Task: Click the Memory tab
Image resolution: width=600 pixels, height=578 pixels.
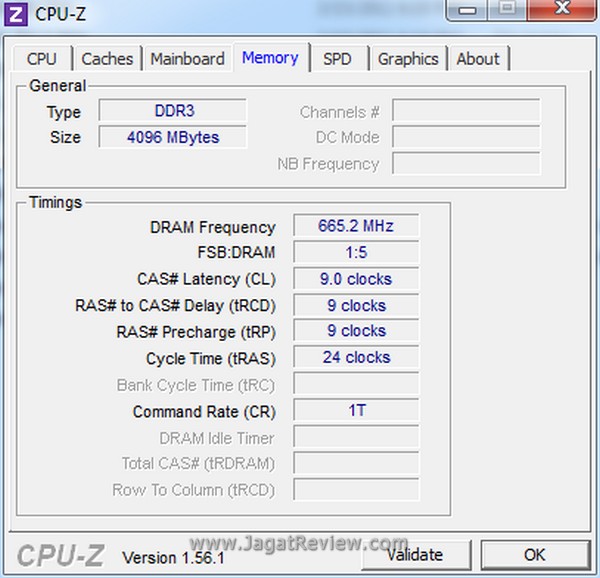Action: coord(271,57)
